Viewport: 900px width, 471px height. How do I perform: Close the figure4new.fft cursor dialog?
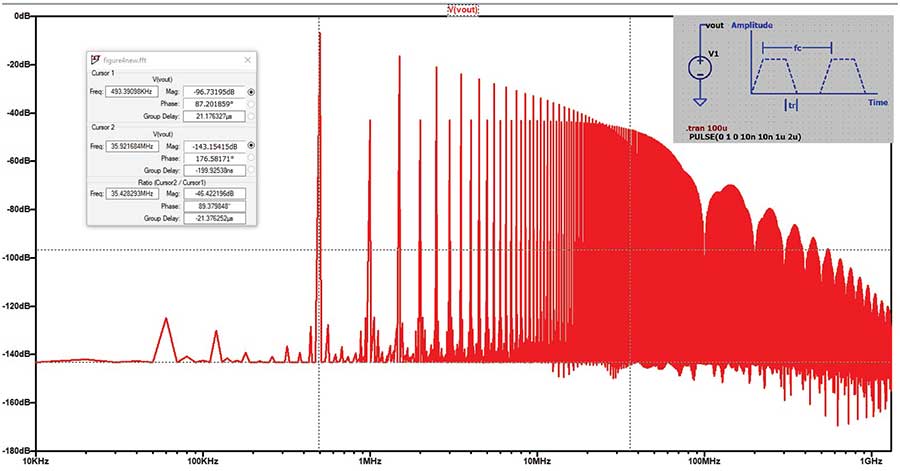[x=248, y=60]
